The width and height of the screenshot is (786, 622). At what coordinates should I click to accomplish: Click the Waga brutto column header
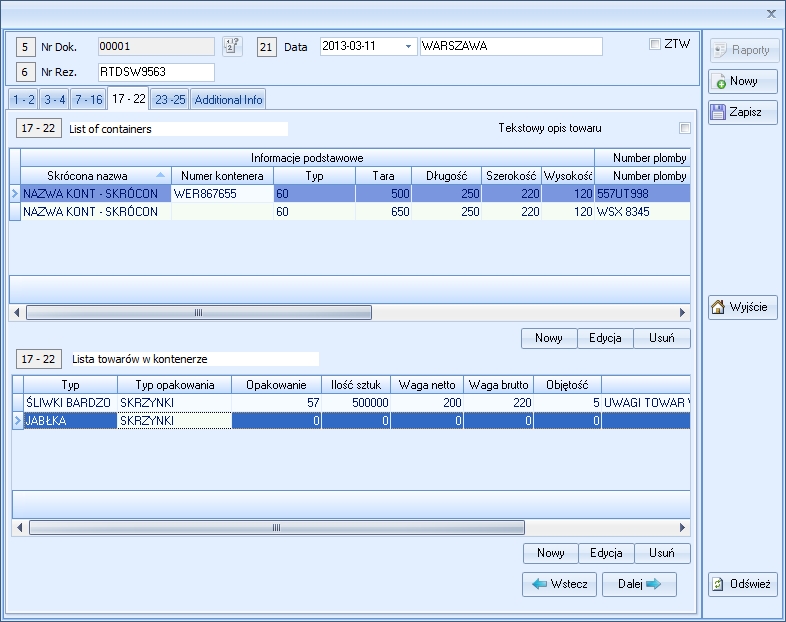point(498,385)
